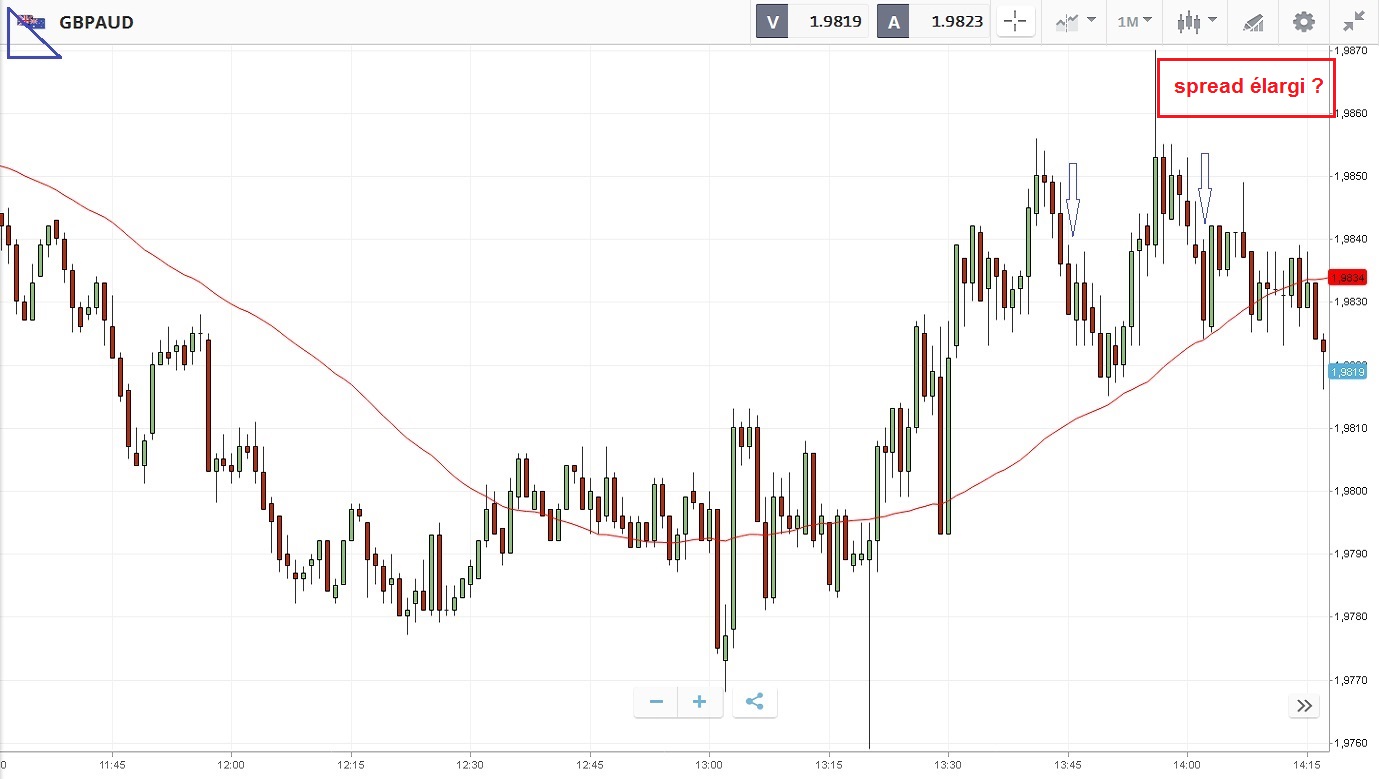The image size is (1379, 779).
Task: Zoom in the chart with plus
Action: 700,702
